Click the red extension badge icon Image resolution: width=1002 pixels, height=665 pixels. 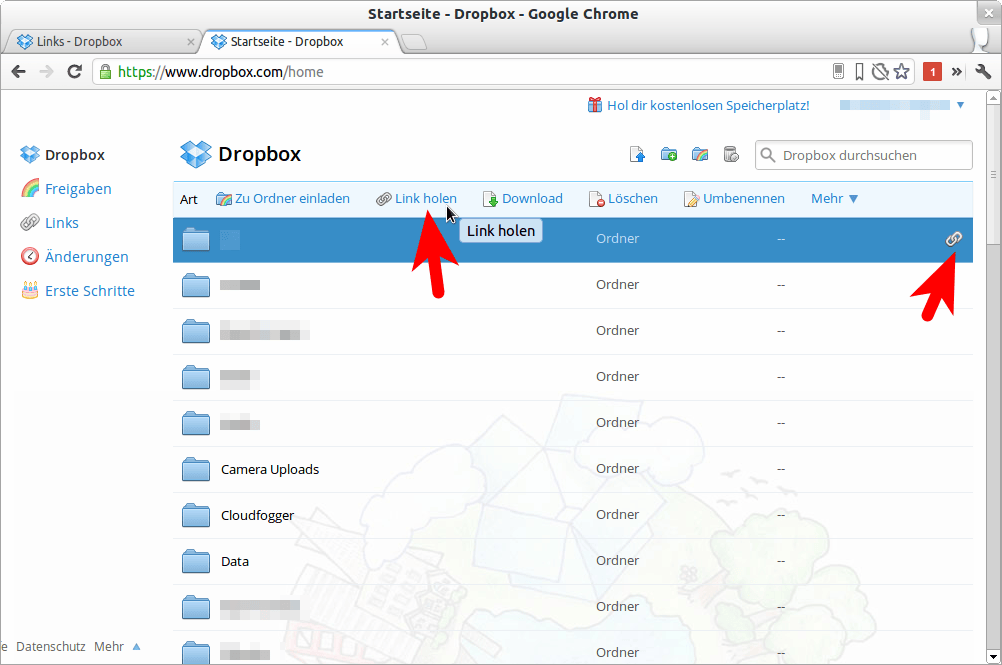[x=932, y=72]
